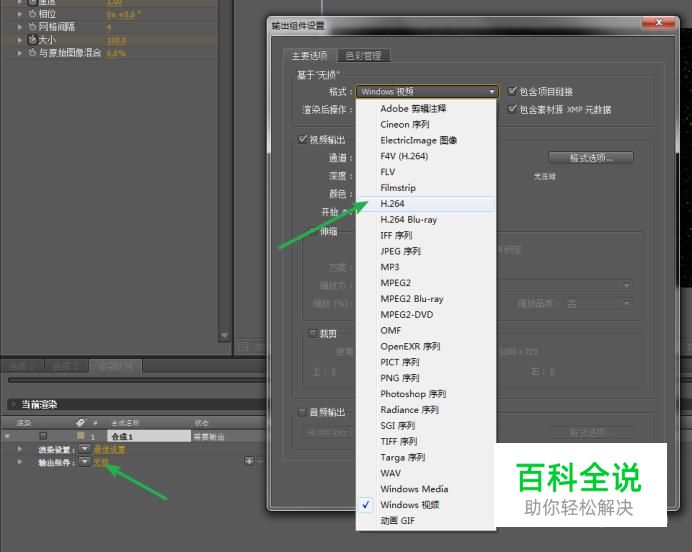
Task: Choose H.264 Blu-ray format
Action: (426, 220)
